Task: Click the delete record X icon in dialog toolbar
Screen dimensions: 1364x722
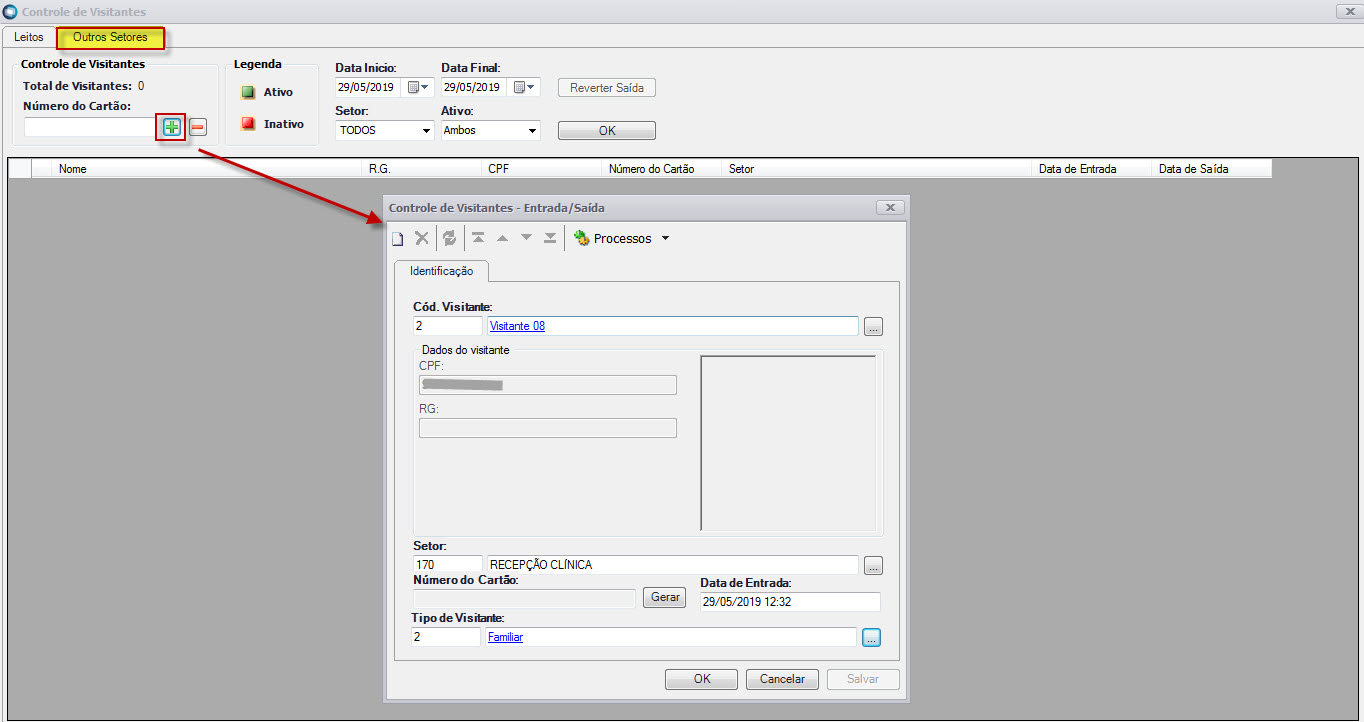Action: [x=422, y=238]
